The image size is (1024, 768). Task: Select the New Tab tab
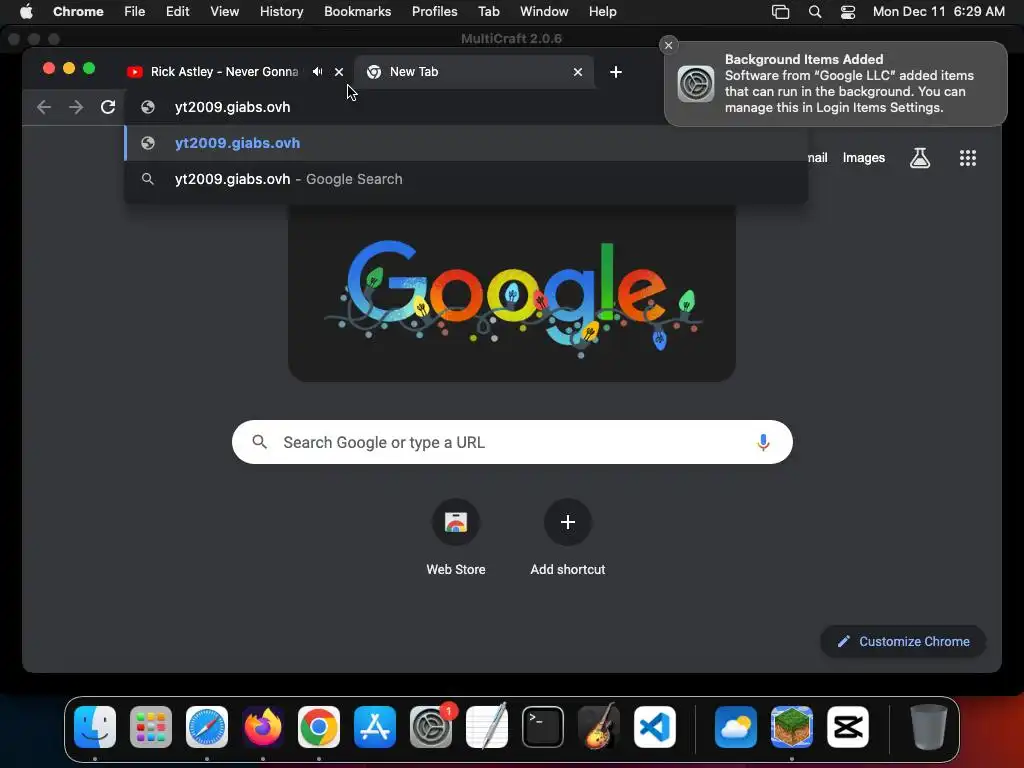(475, 72)
